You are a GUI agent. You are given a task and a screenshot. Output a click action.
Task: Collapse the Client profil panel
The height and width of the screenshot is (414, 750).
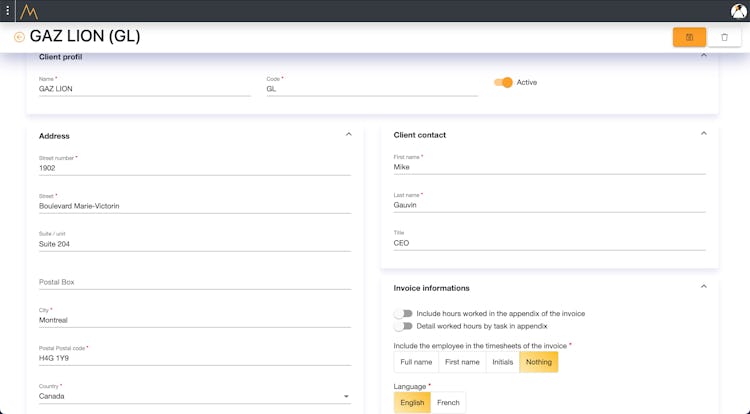703,56
